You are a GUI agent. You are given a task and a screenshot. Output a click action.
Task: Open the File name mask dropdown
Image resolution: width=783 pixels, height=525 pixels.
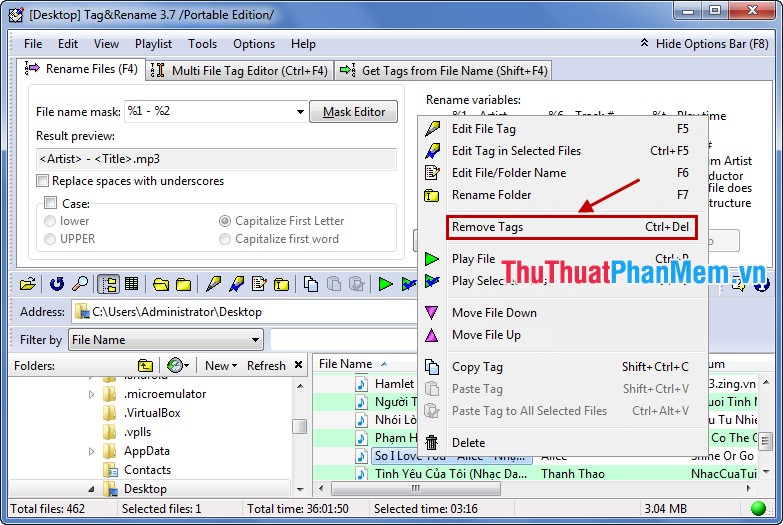300,111
